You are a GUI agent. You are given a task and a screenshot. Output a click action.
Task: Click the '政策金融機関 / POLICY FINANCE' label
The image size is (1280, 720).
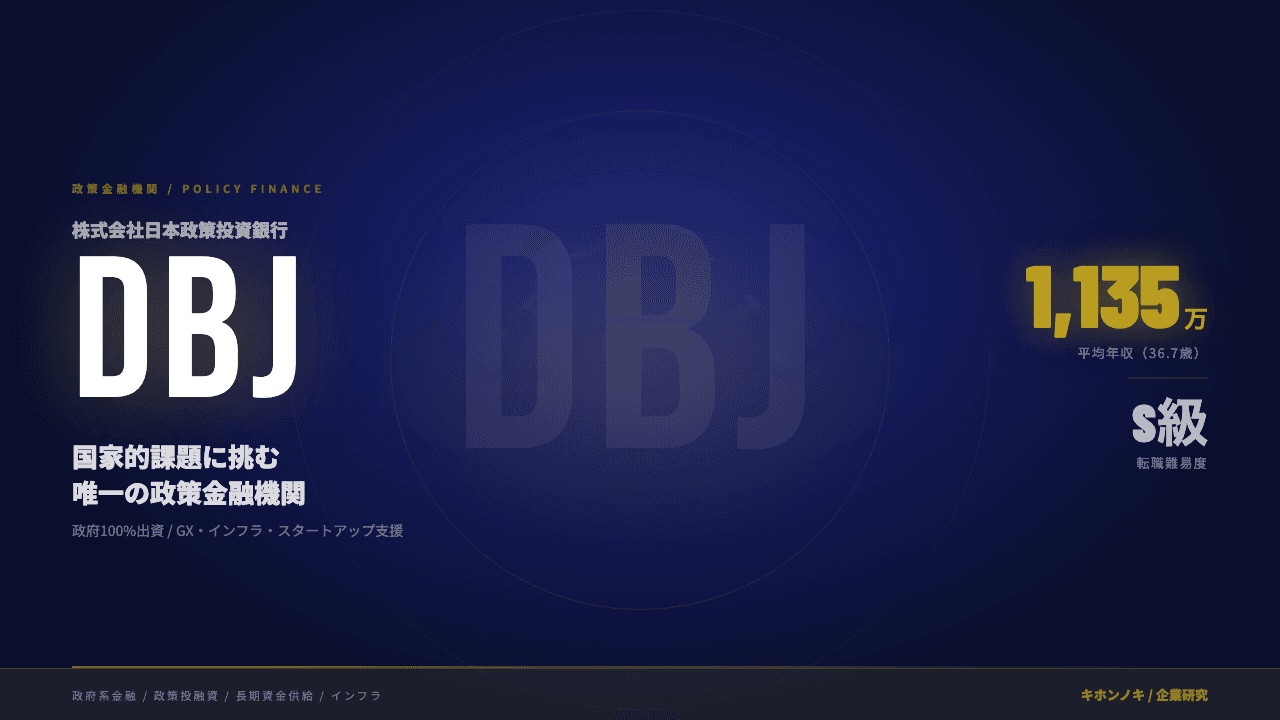pyautogui.click(x=198, y=189)
